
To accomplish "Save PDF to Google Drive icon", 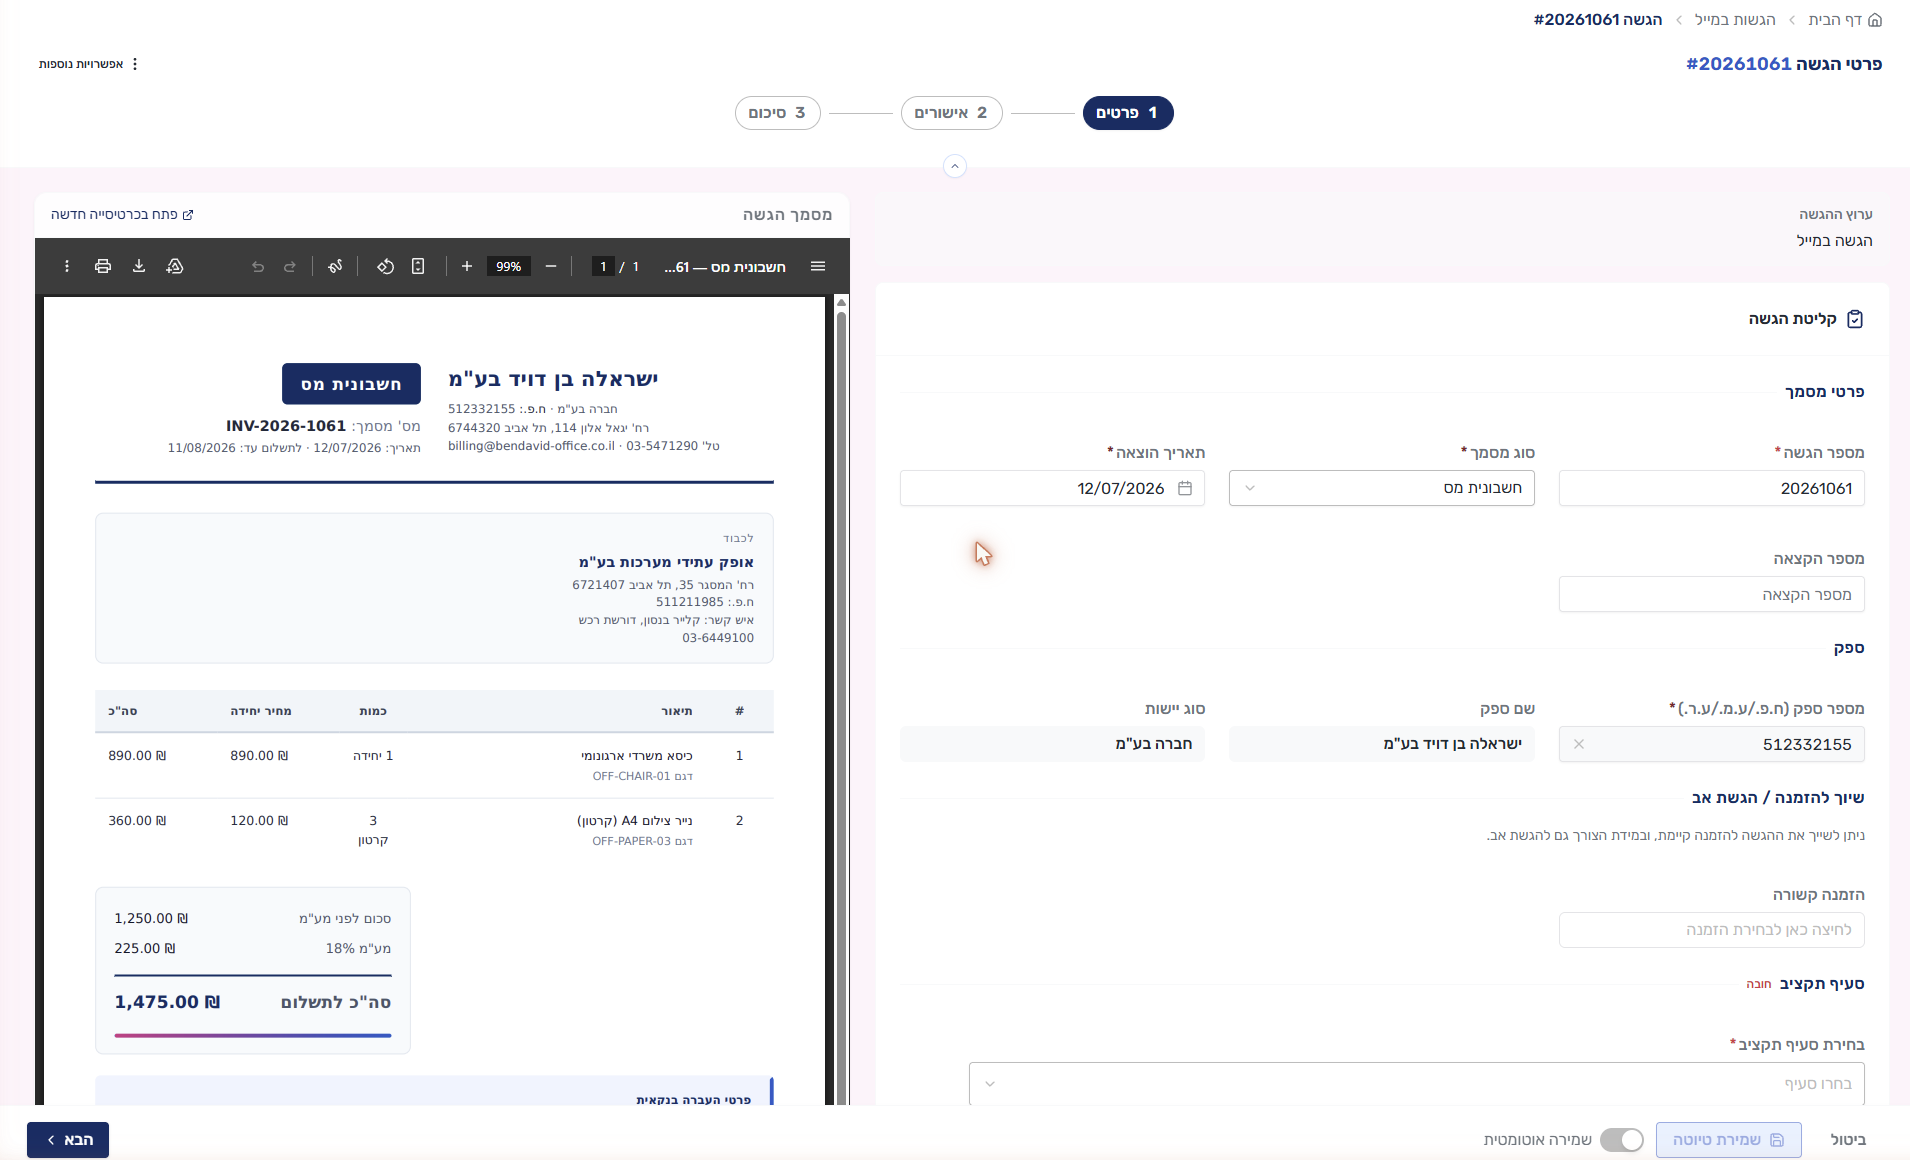I will [175, 266].
